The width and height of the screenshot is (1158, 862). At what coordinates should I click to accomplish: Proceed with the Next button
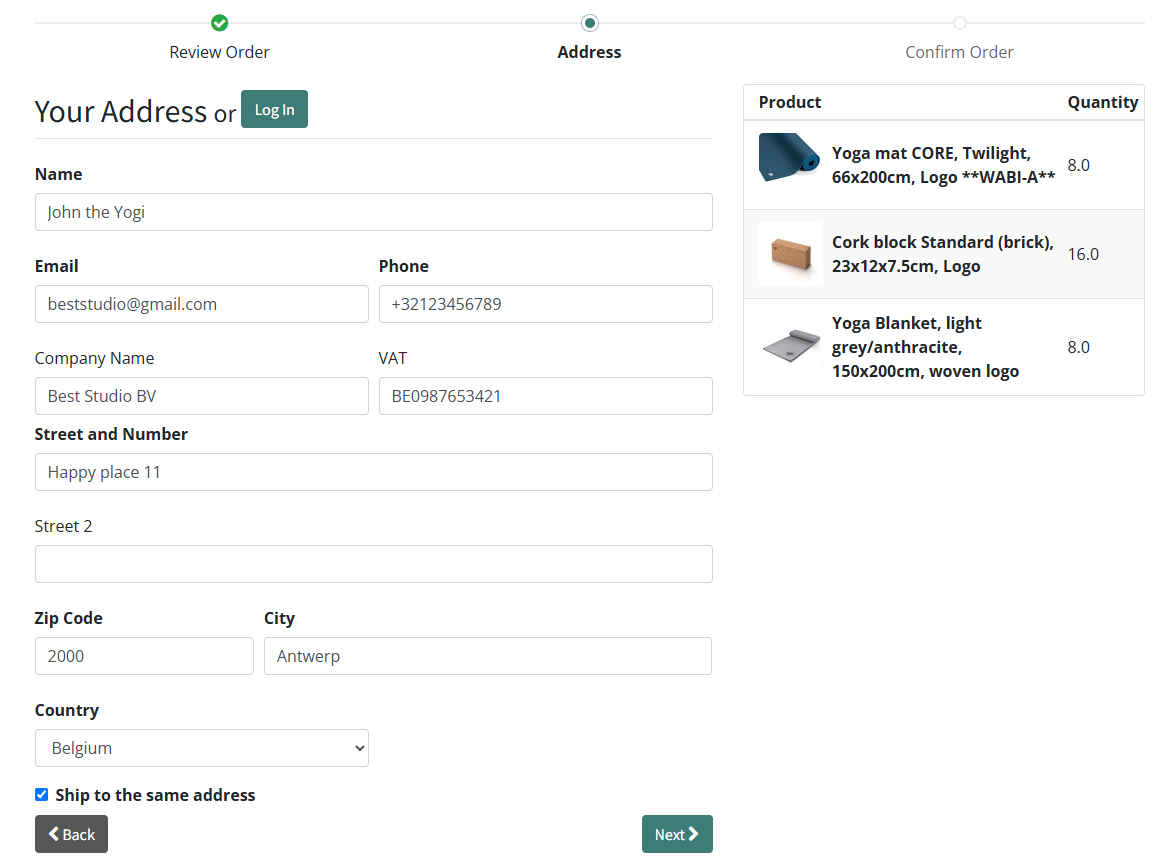677,834
